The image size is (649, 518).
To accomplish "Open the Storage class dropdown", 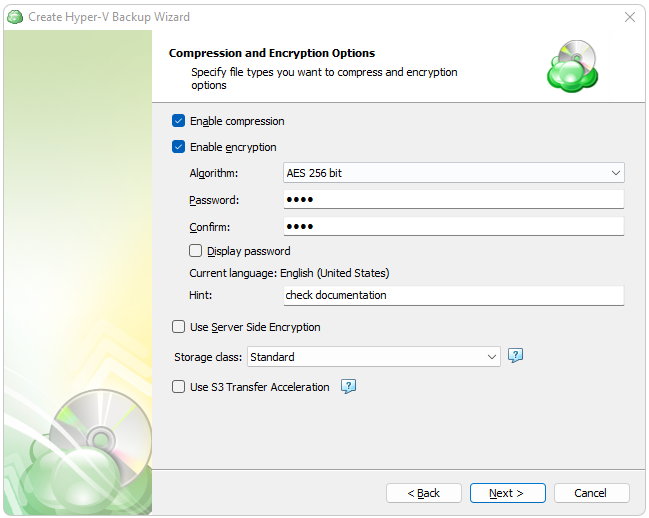I will [372, 357].
